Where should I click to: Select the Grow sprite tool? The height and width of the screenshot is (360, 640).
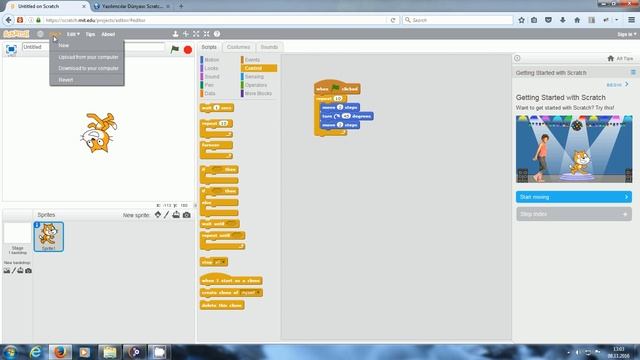[196, 34]
